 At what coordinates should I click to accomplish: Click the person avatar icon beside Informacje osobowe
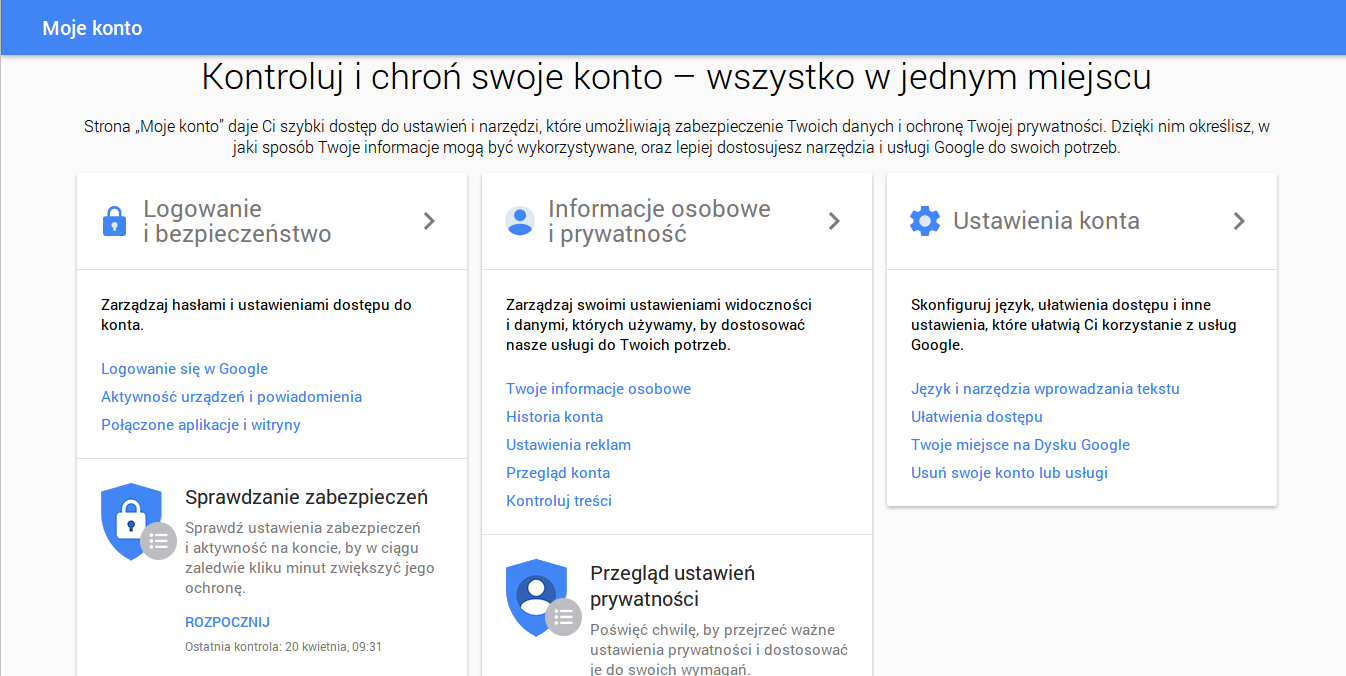point(520,221)
